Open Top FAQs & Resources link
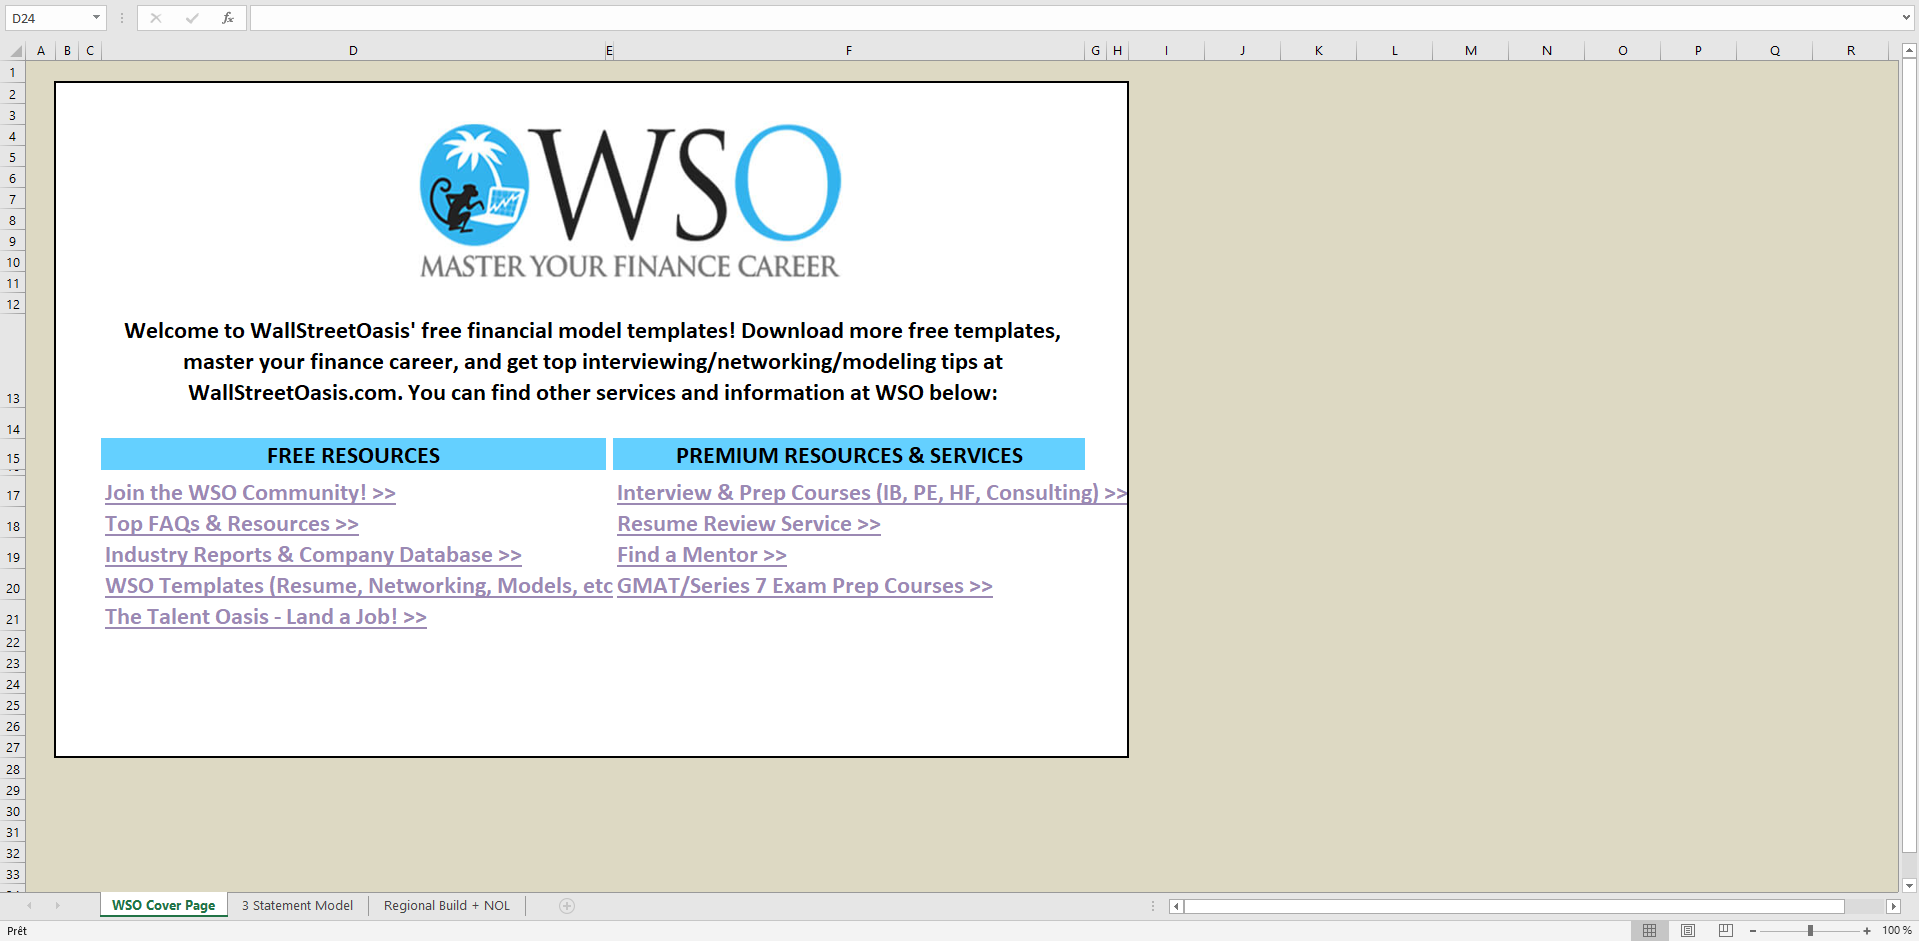 [232, 524]
